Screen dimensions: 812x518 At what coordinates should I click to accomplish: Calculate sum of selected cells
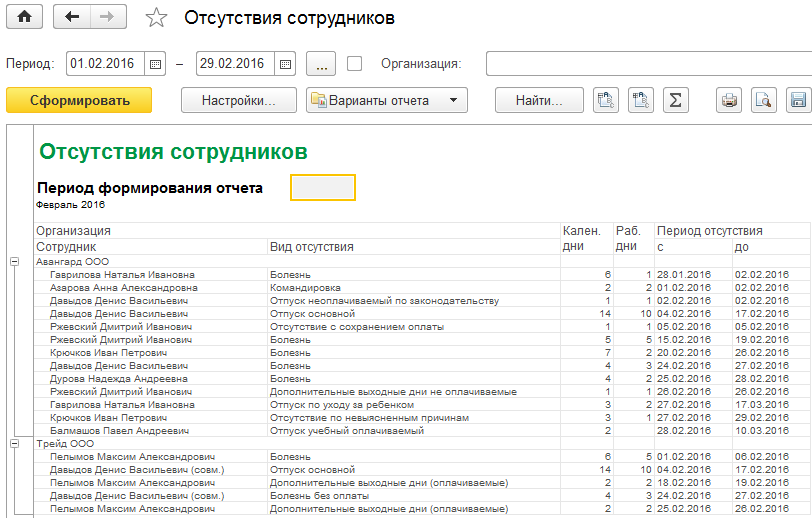tap(676, 100)
